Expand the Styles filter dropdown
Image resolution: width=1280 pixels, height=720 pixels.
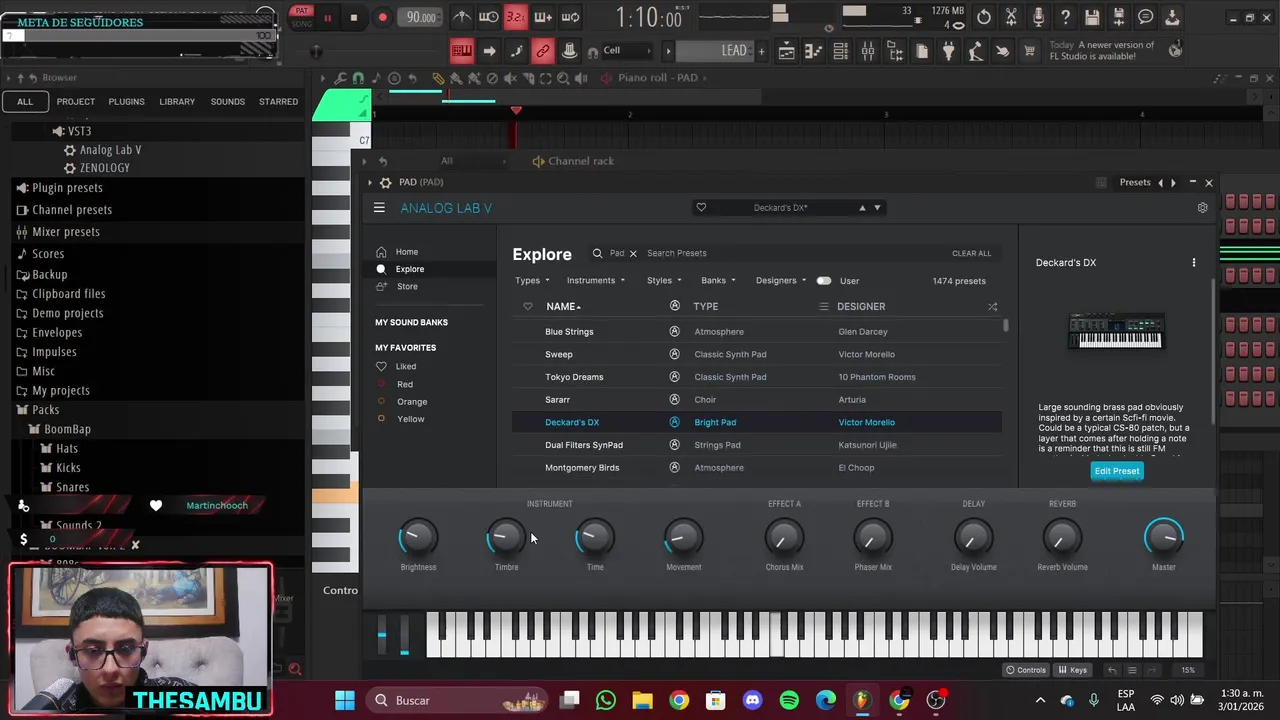coord(664,281)
